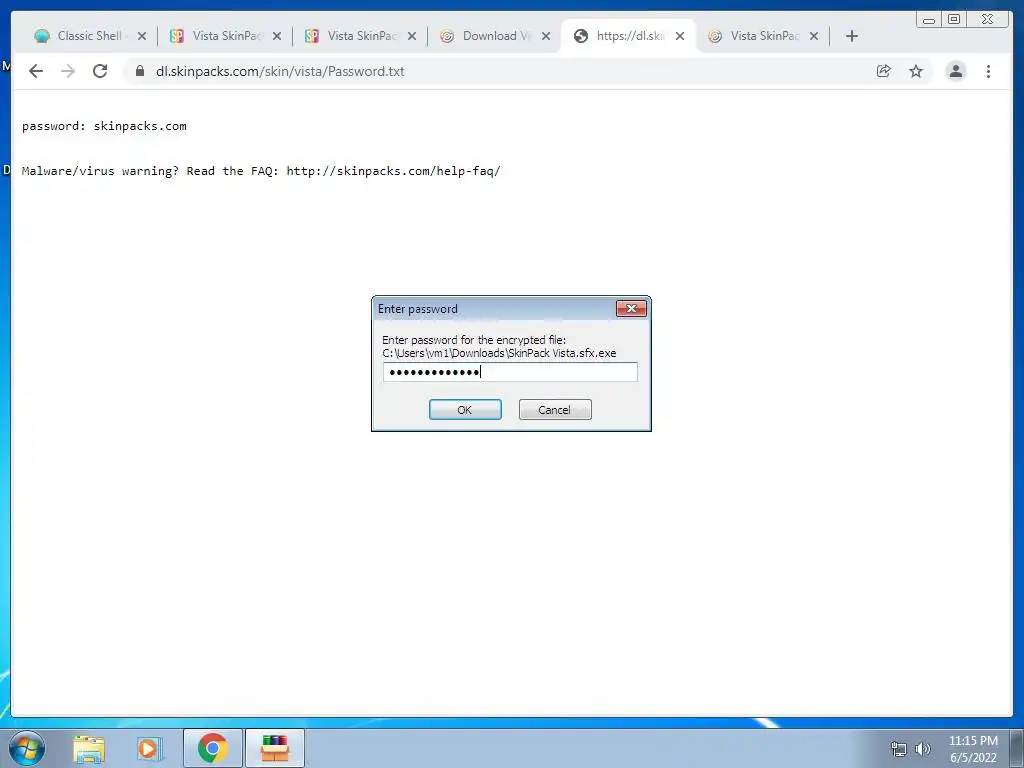Bookmark this page with star
The image size is (1024, 768).
(916, 71)
